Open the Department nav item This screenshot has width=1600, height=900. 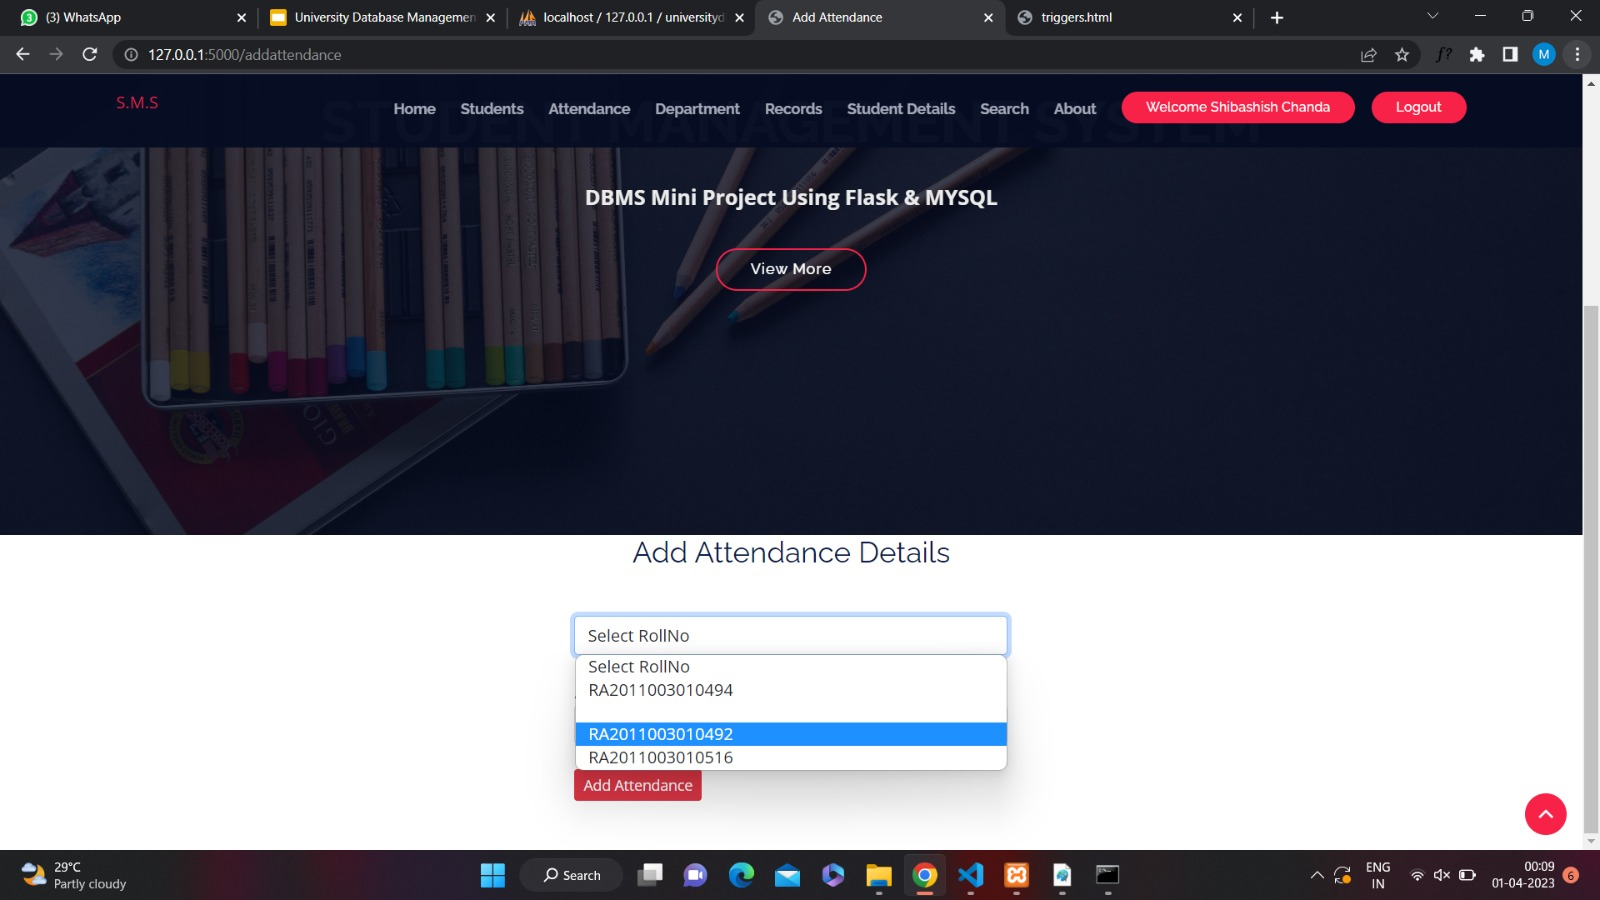(x=697, y=109)
